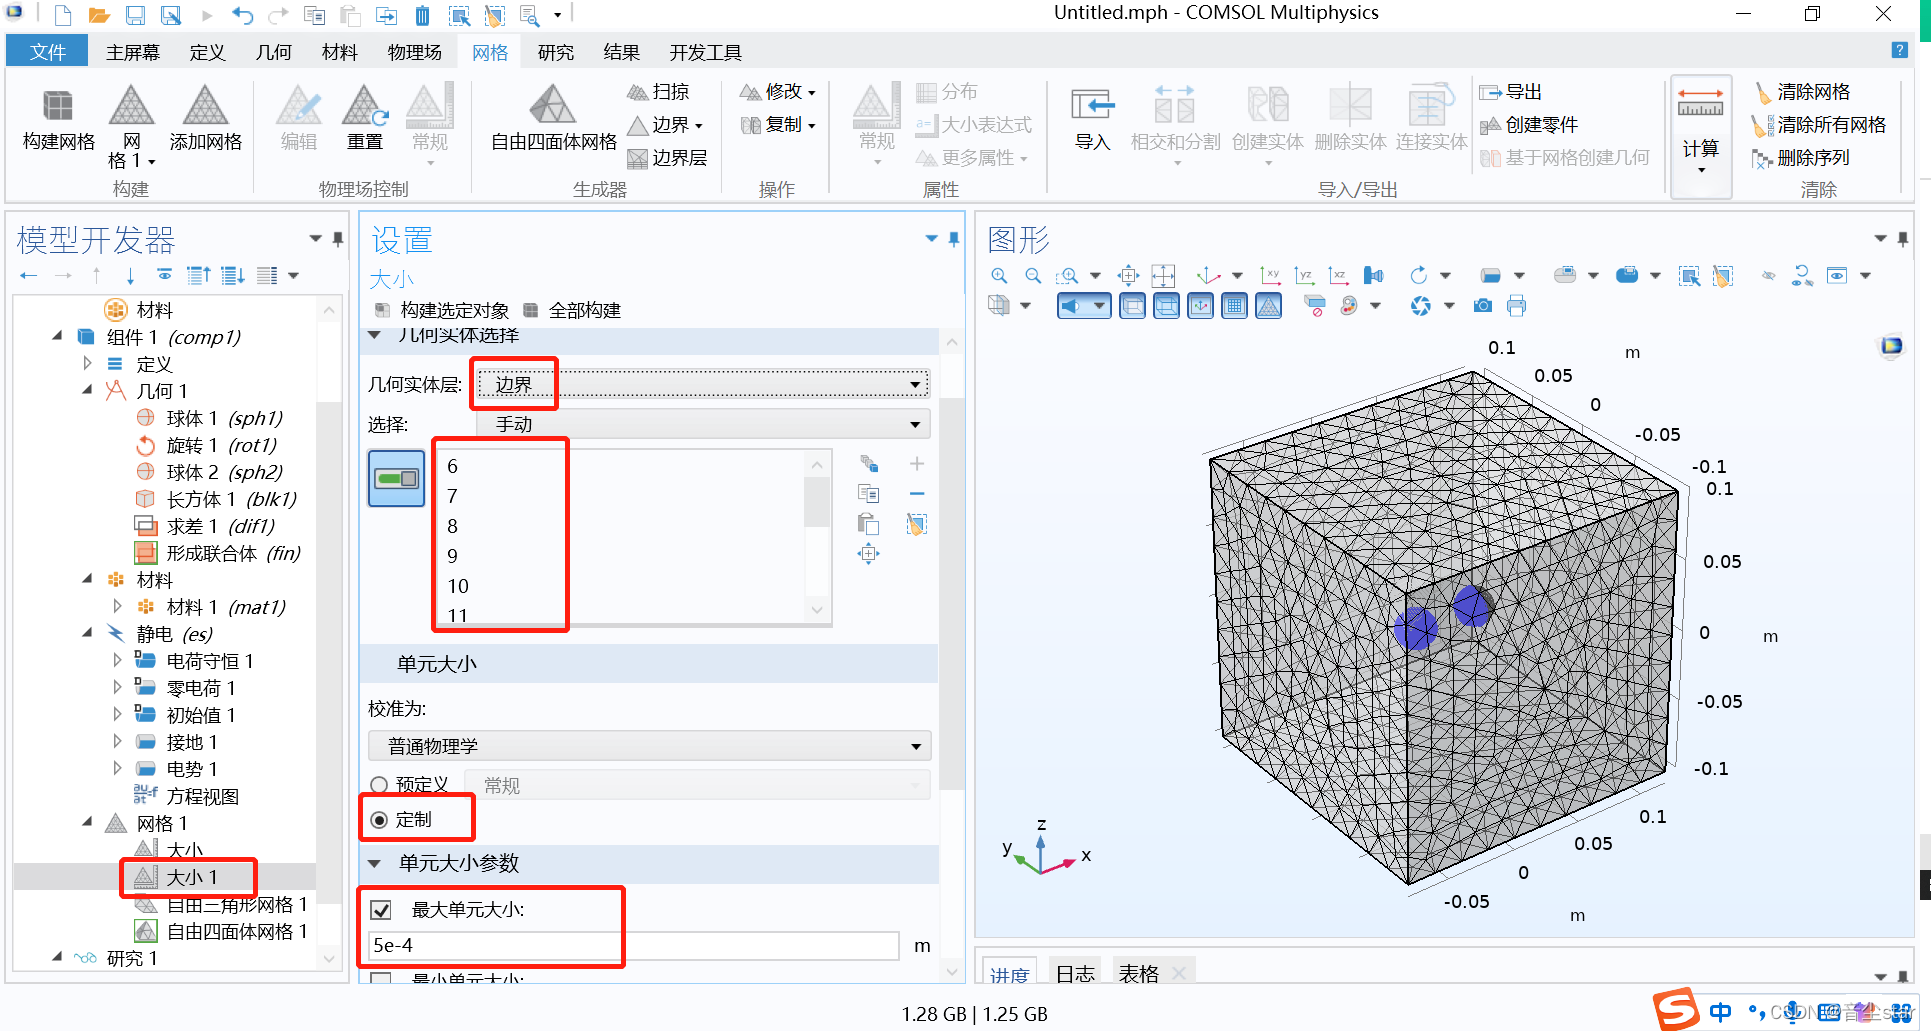This screenshot has height=1031, width=1931.
Task: Click the maximum element size field 5e-4
Action: click(633, 945)
